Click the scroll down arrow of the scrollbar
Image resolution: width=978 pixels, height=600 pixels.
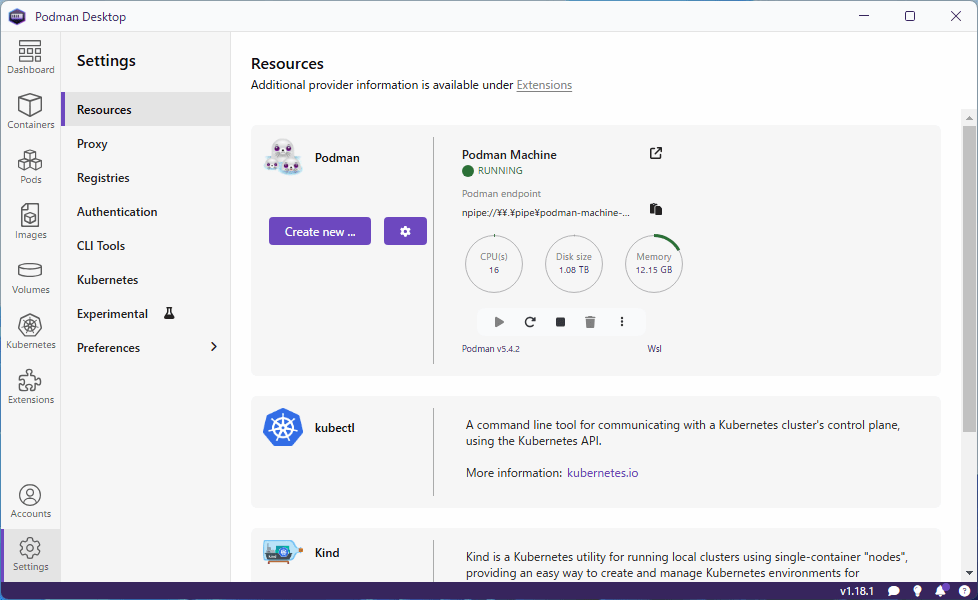click(x=969, y=573)
